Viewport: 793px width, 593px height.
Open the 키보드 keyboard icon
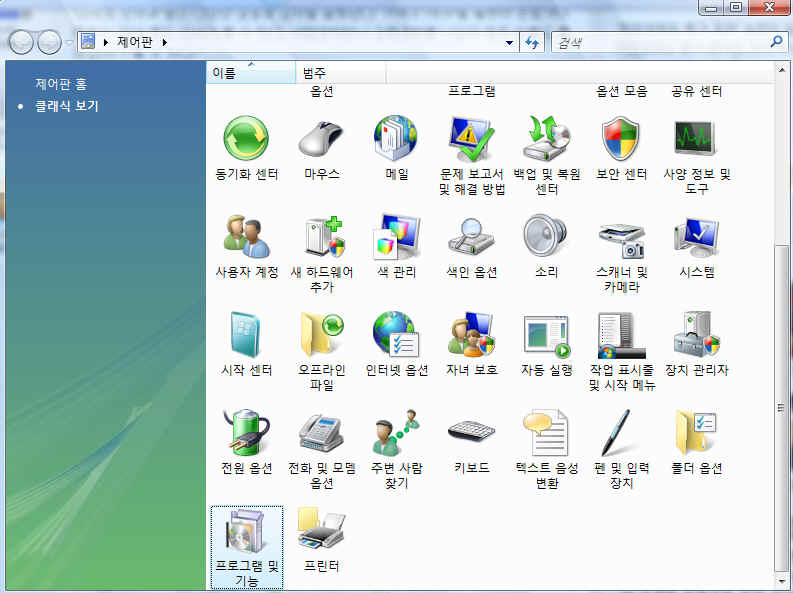pos(471,433)
